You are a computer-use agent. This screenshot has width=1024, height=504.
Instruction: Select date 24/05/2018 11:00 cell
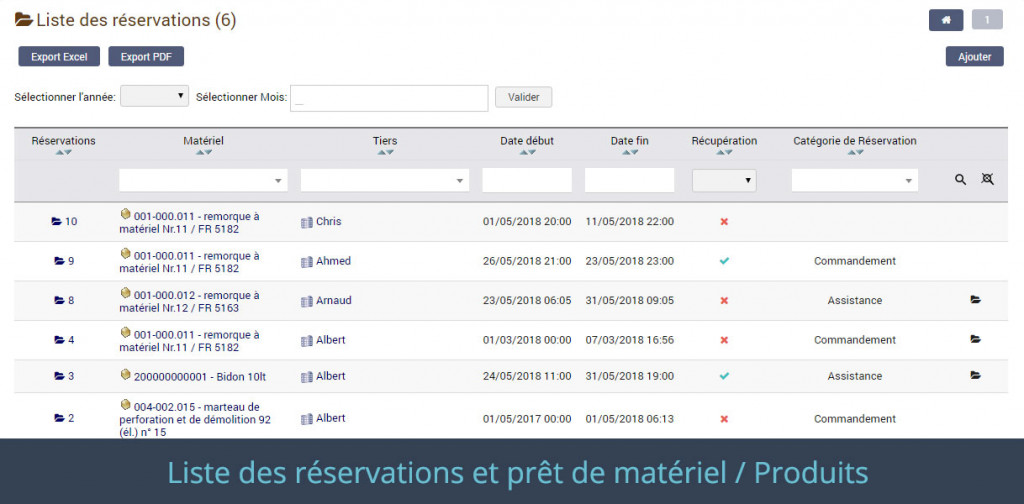[x=527, y=377]
